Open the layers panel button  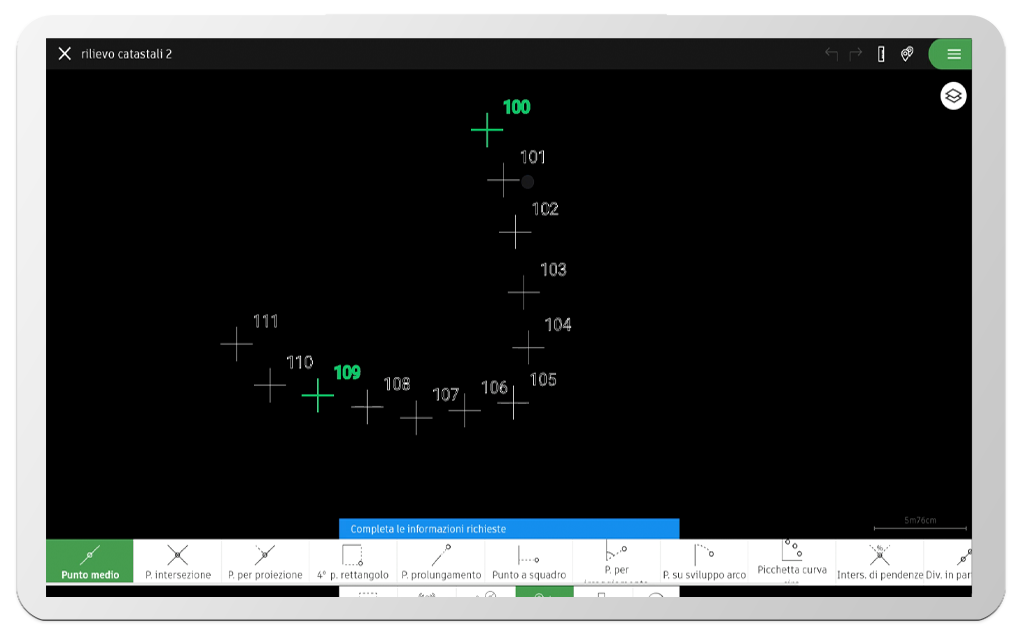(x=953, y=96)
